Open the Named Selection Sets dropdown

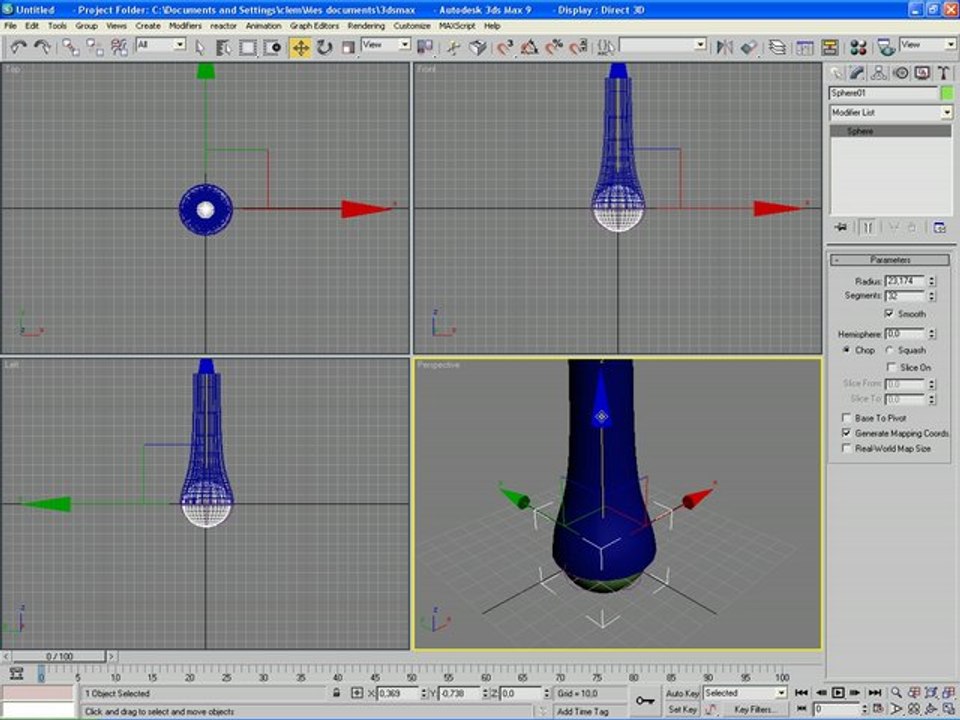pyautogui.click(x=700, y=44)
